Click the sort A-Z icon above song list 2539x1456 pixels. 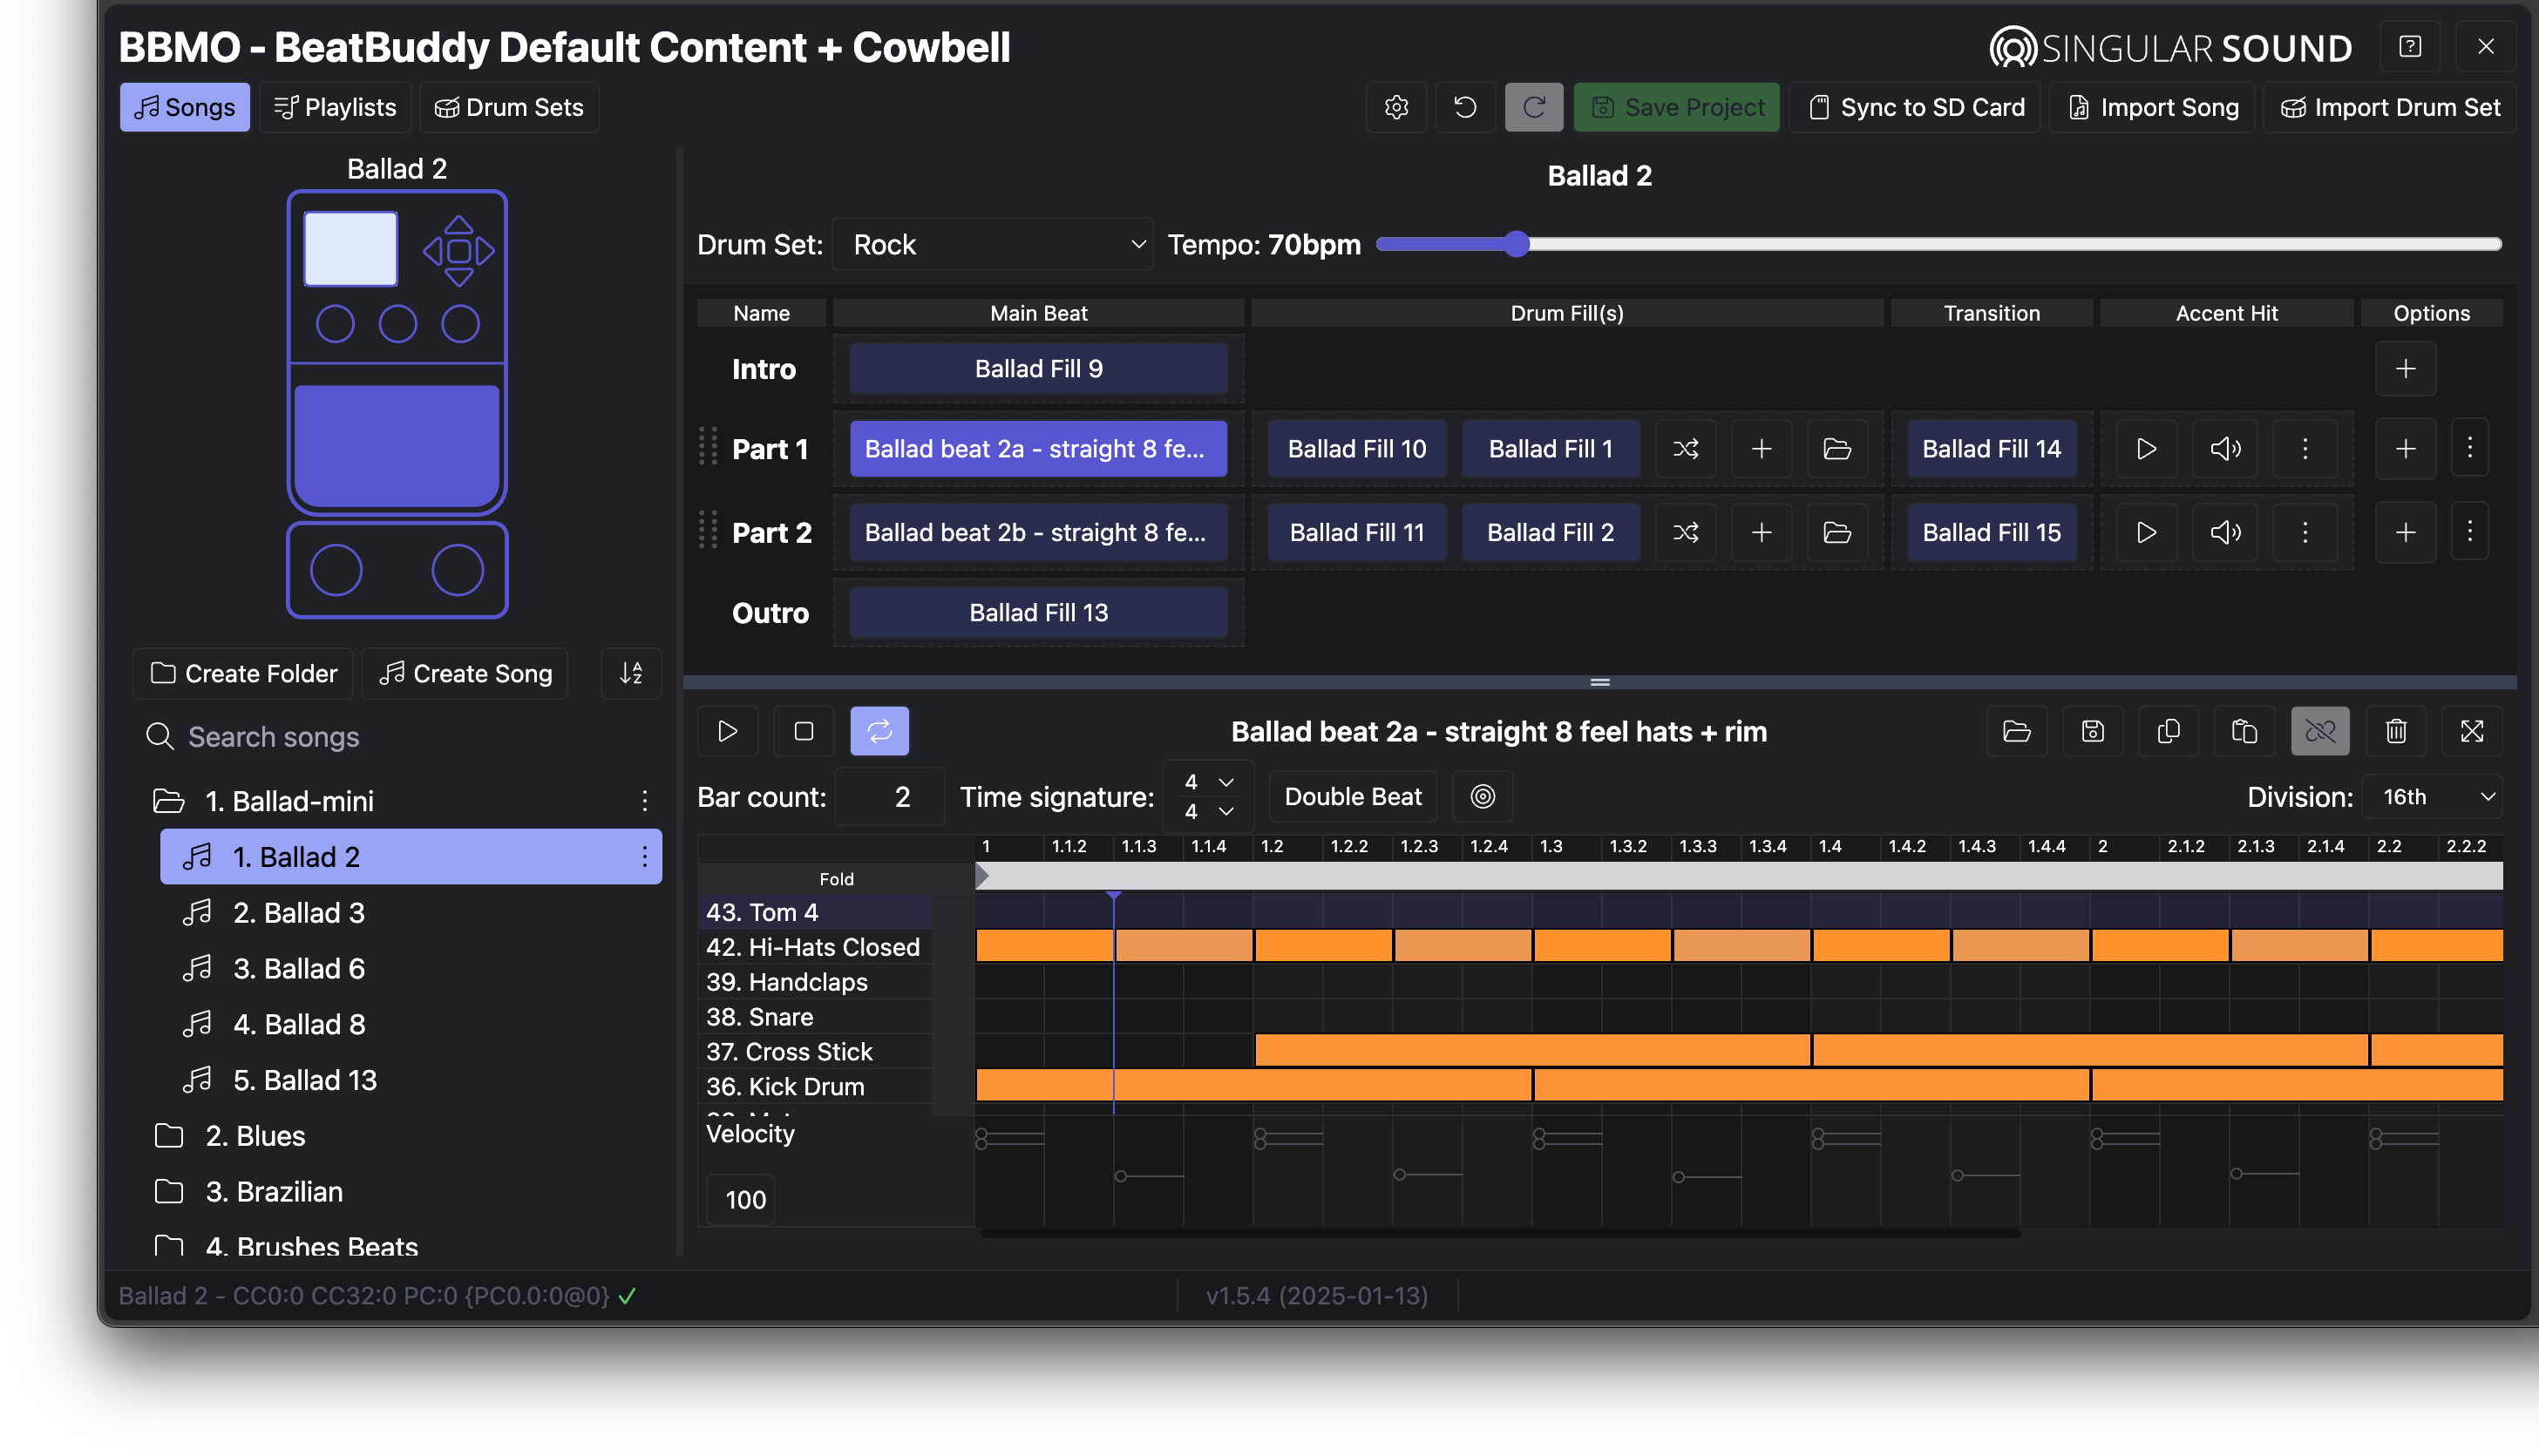pyautogui.click(x=631, y=673)
